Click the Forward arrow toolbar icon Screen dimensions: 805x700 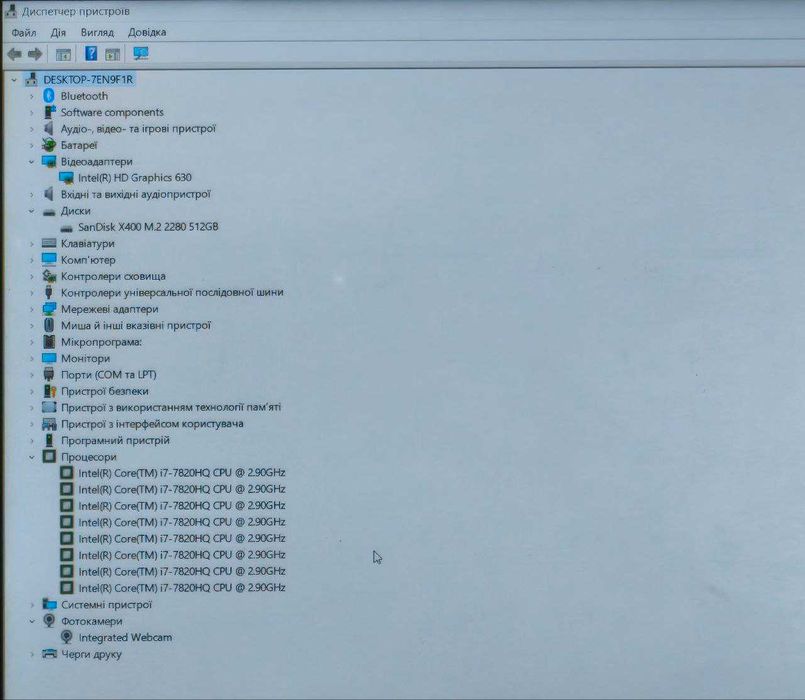click(35, 54)
